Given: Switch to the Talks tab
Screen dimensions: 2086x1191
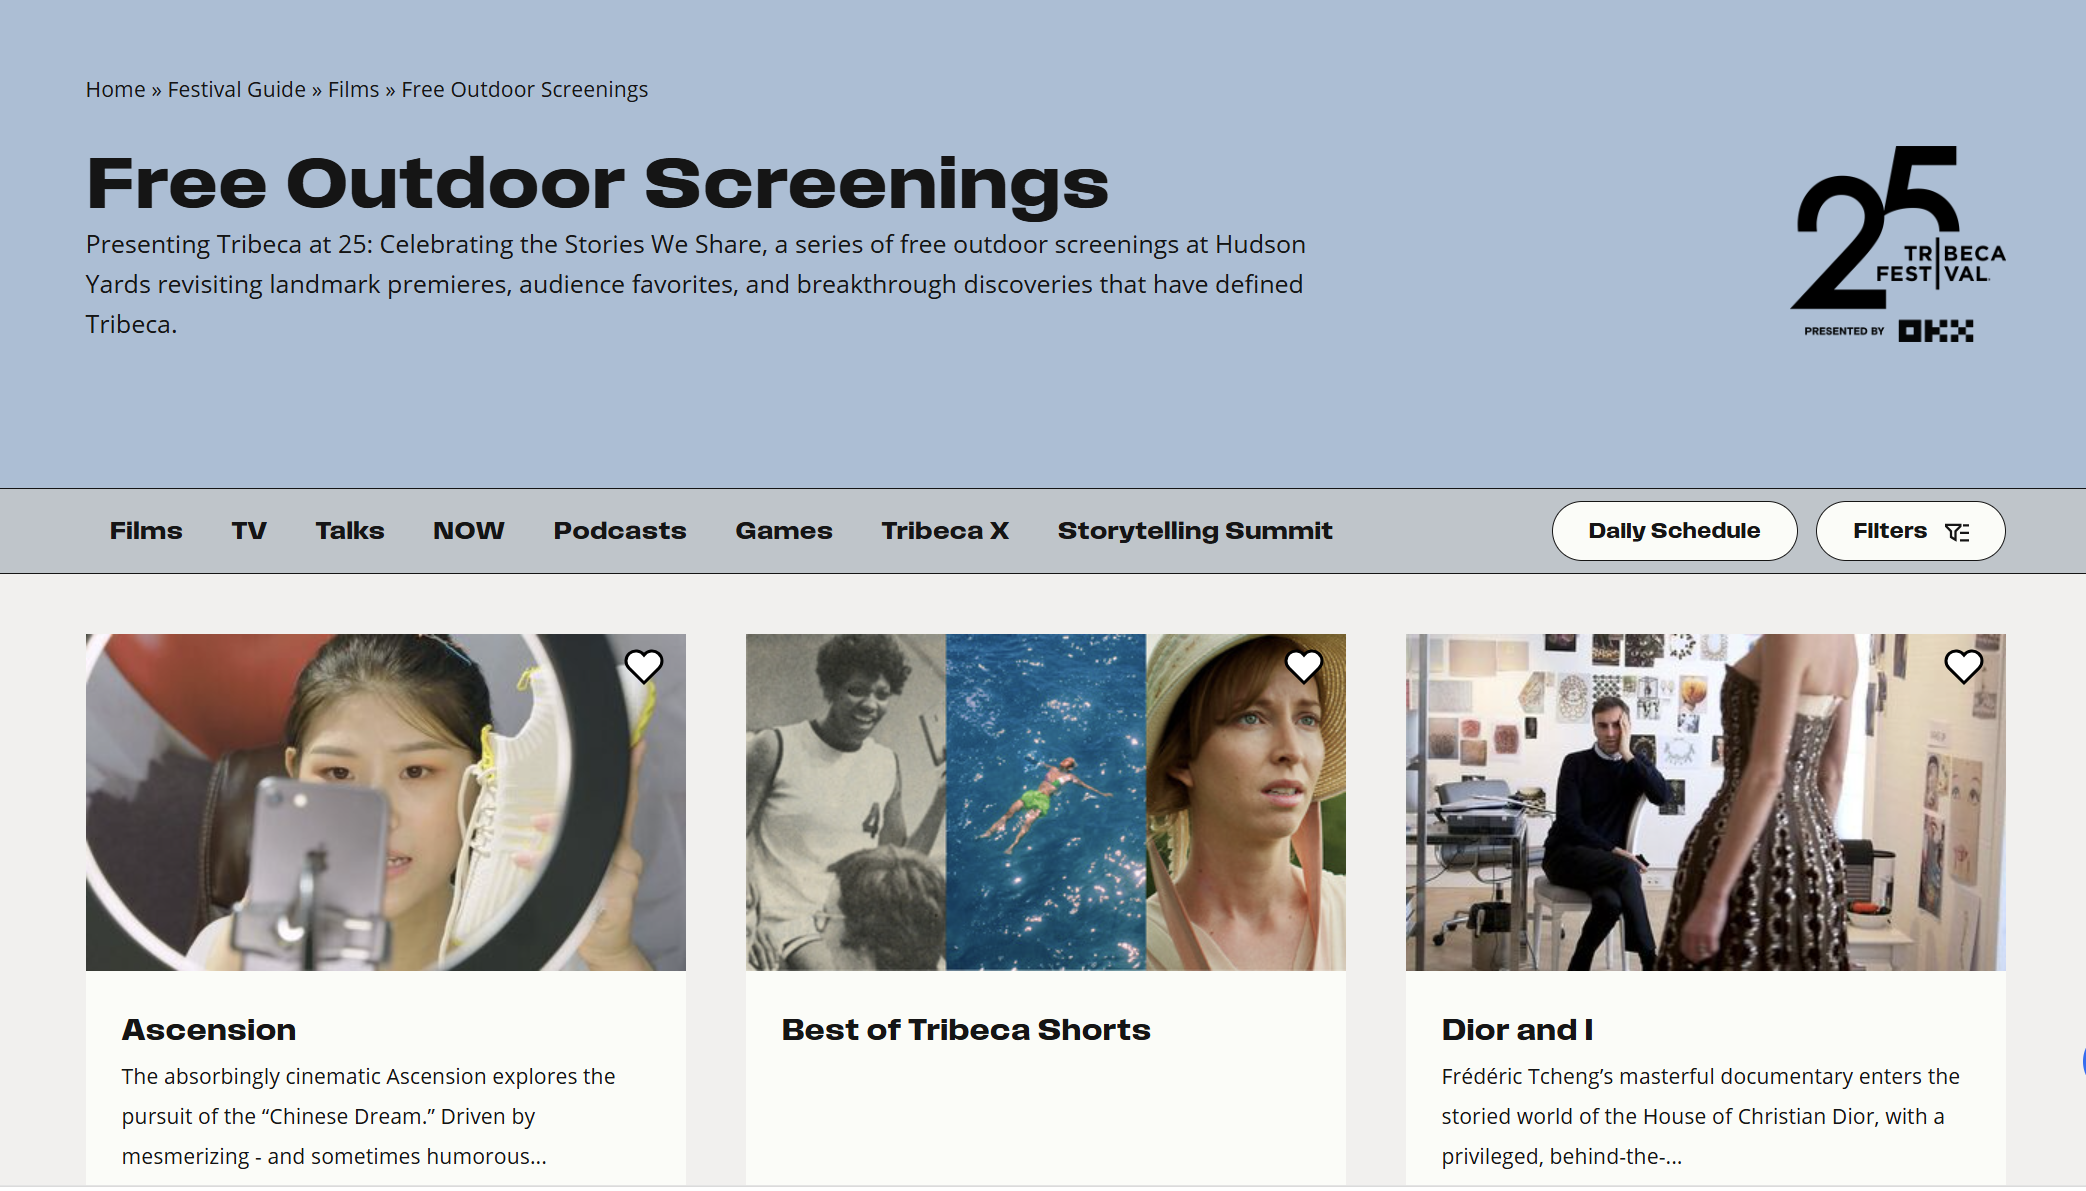Looking at the screenshot, I should click(350, 531).
